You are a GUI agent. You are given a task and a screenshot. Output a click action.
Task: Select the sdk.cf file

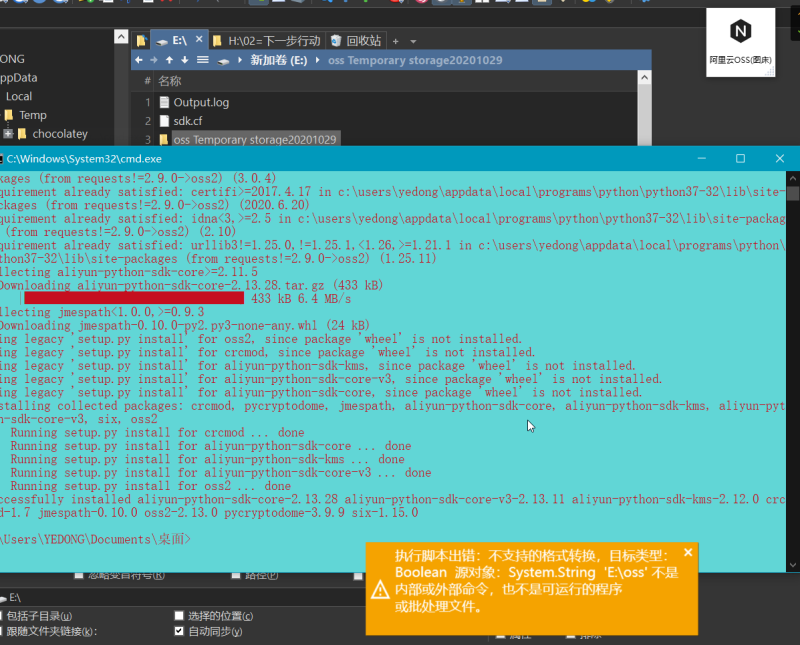(188, 121)
